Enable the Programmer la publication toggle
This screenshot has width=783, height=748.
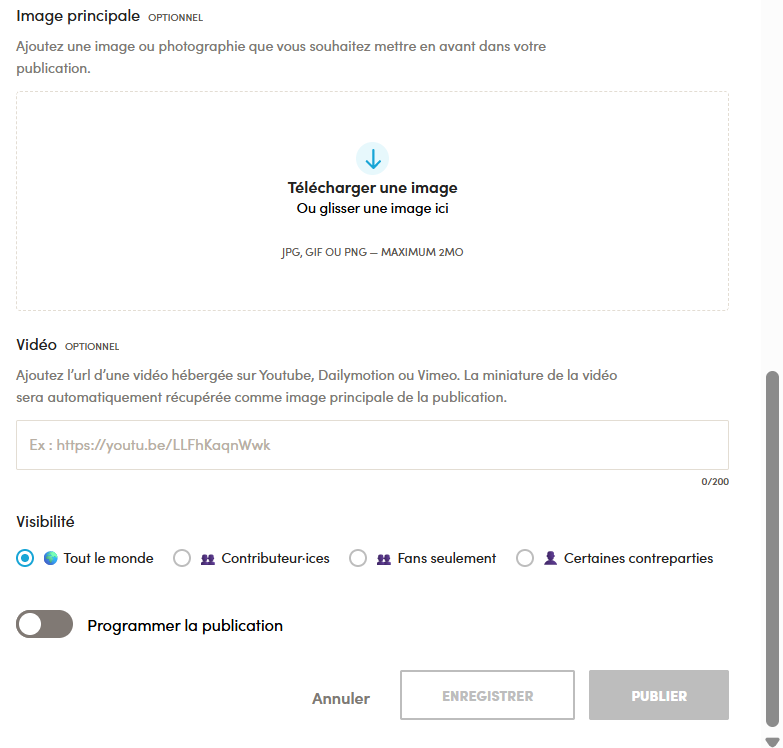point(44,624)
